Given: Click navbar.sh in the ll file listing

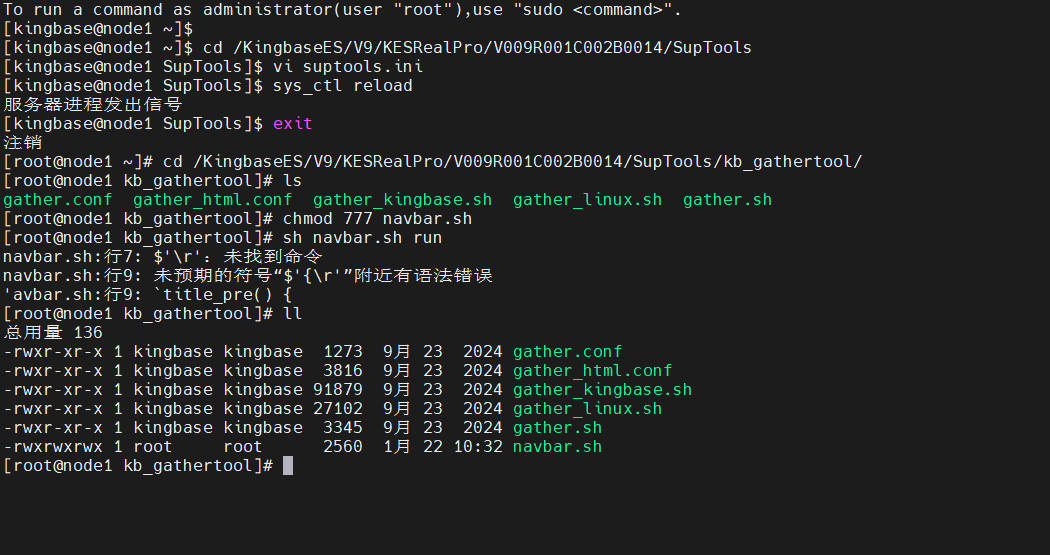Looking at the screenshot, I should pyautogui.click(x=557, y=446).
